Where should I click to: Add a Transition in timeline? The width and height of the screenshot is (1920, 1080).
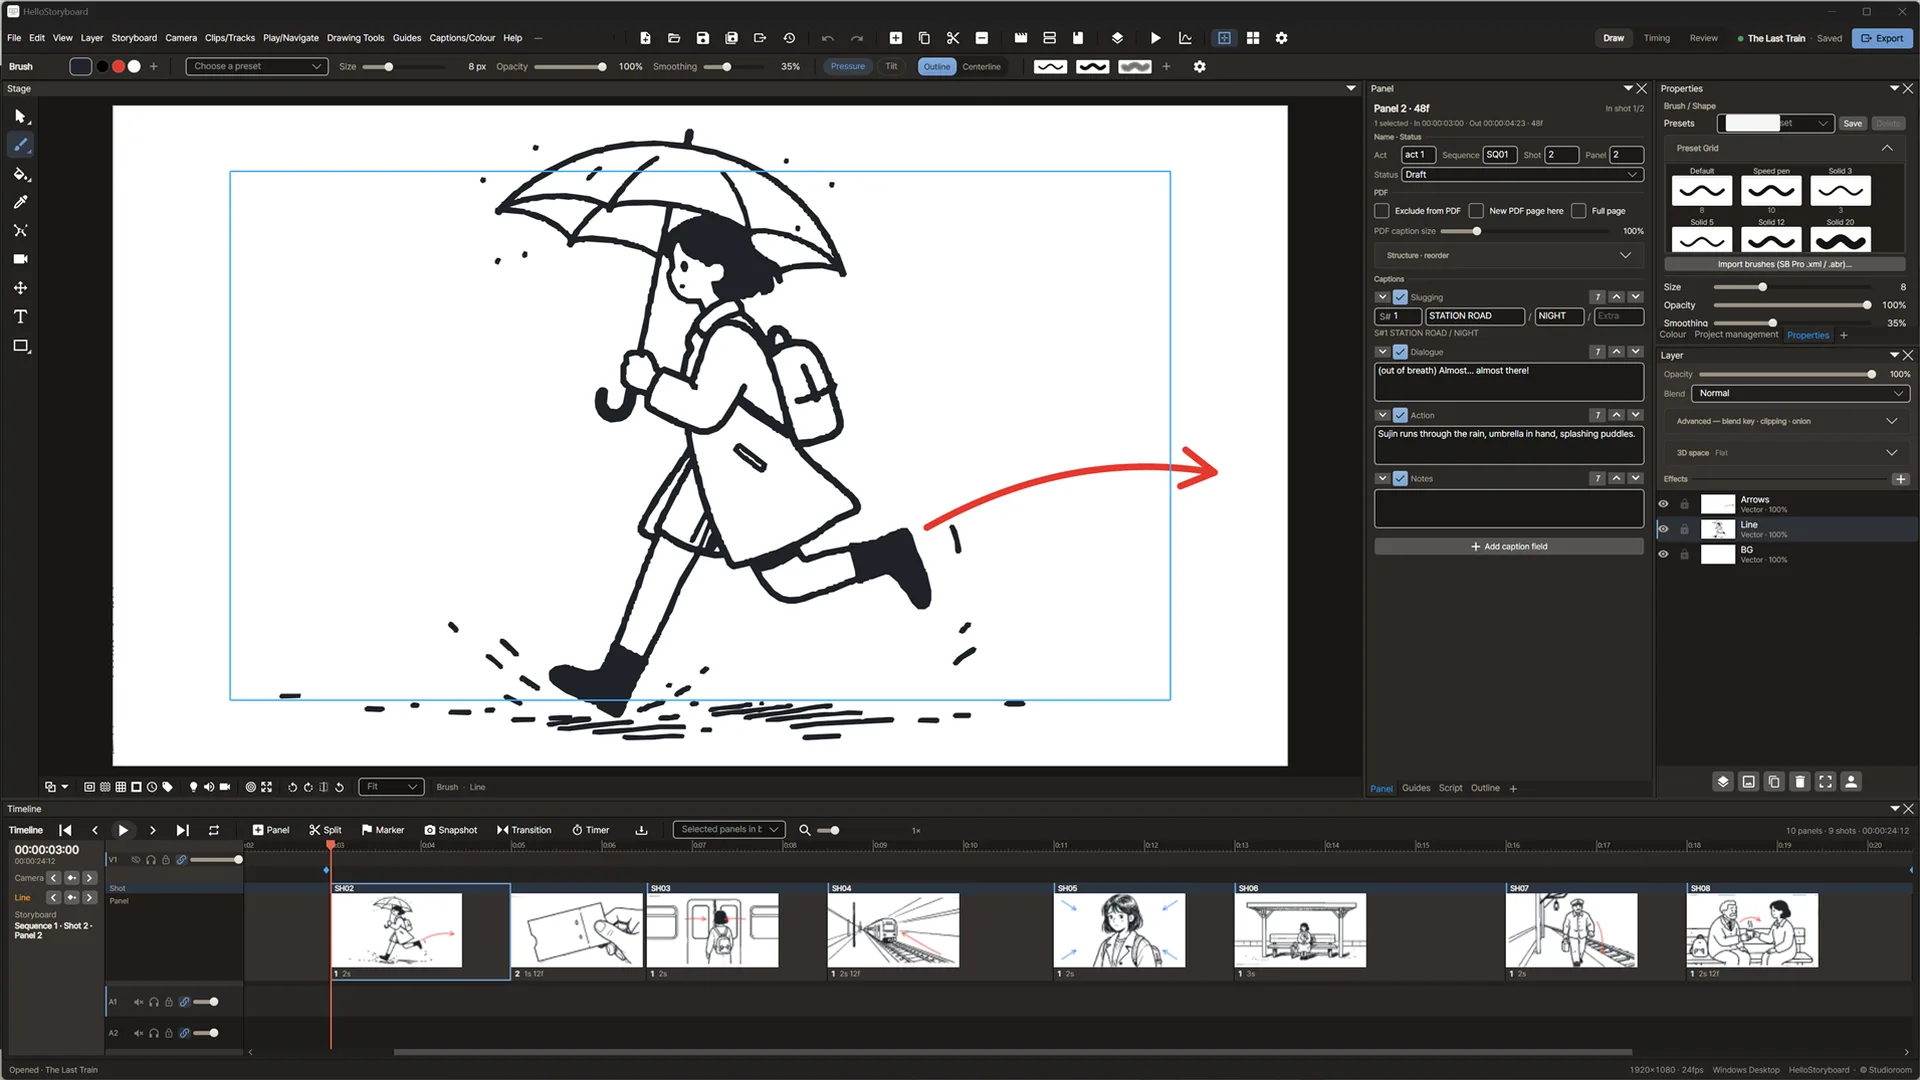pos(524,830)
